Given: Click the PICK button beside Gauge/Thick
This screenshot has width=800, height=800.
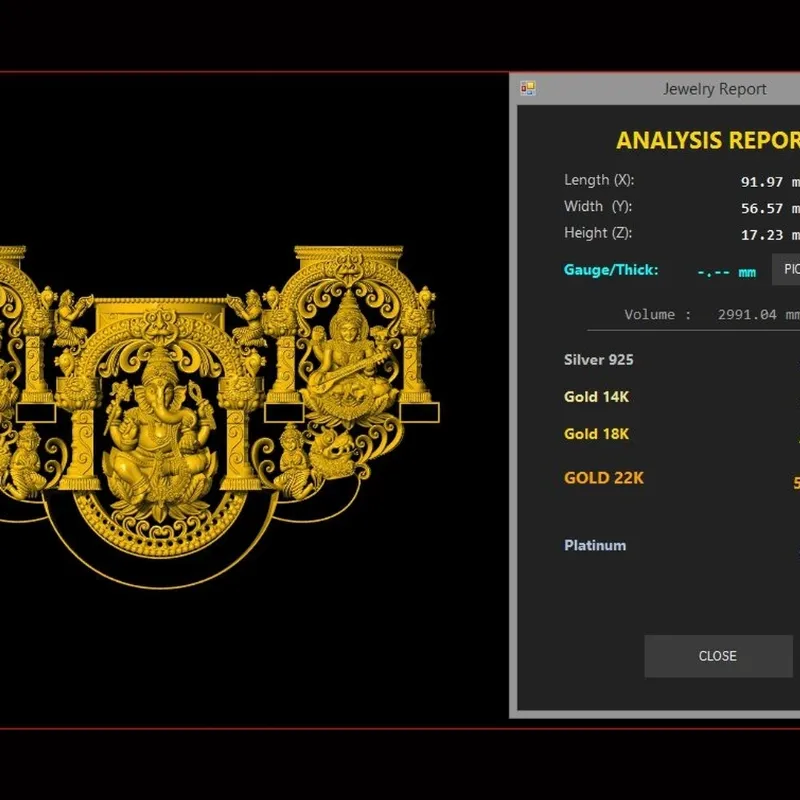Looking at the screenshot, I should click(x=786, y=269).
